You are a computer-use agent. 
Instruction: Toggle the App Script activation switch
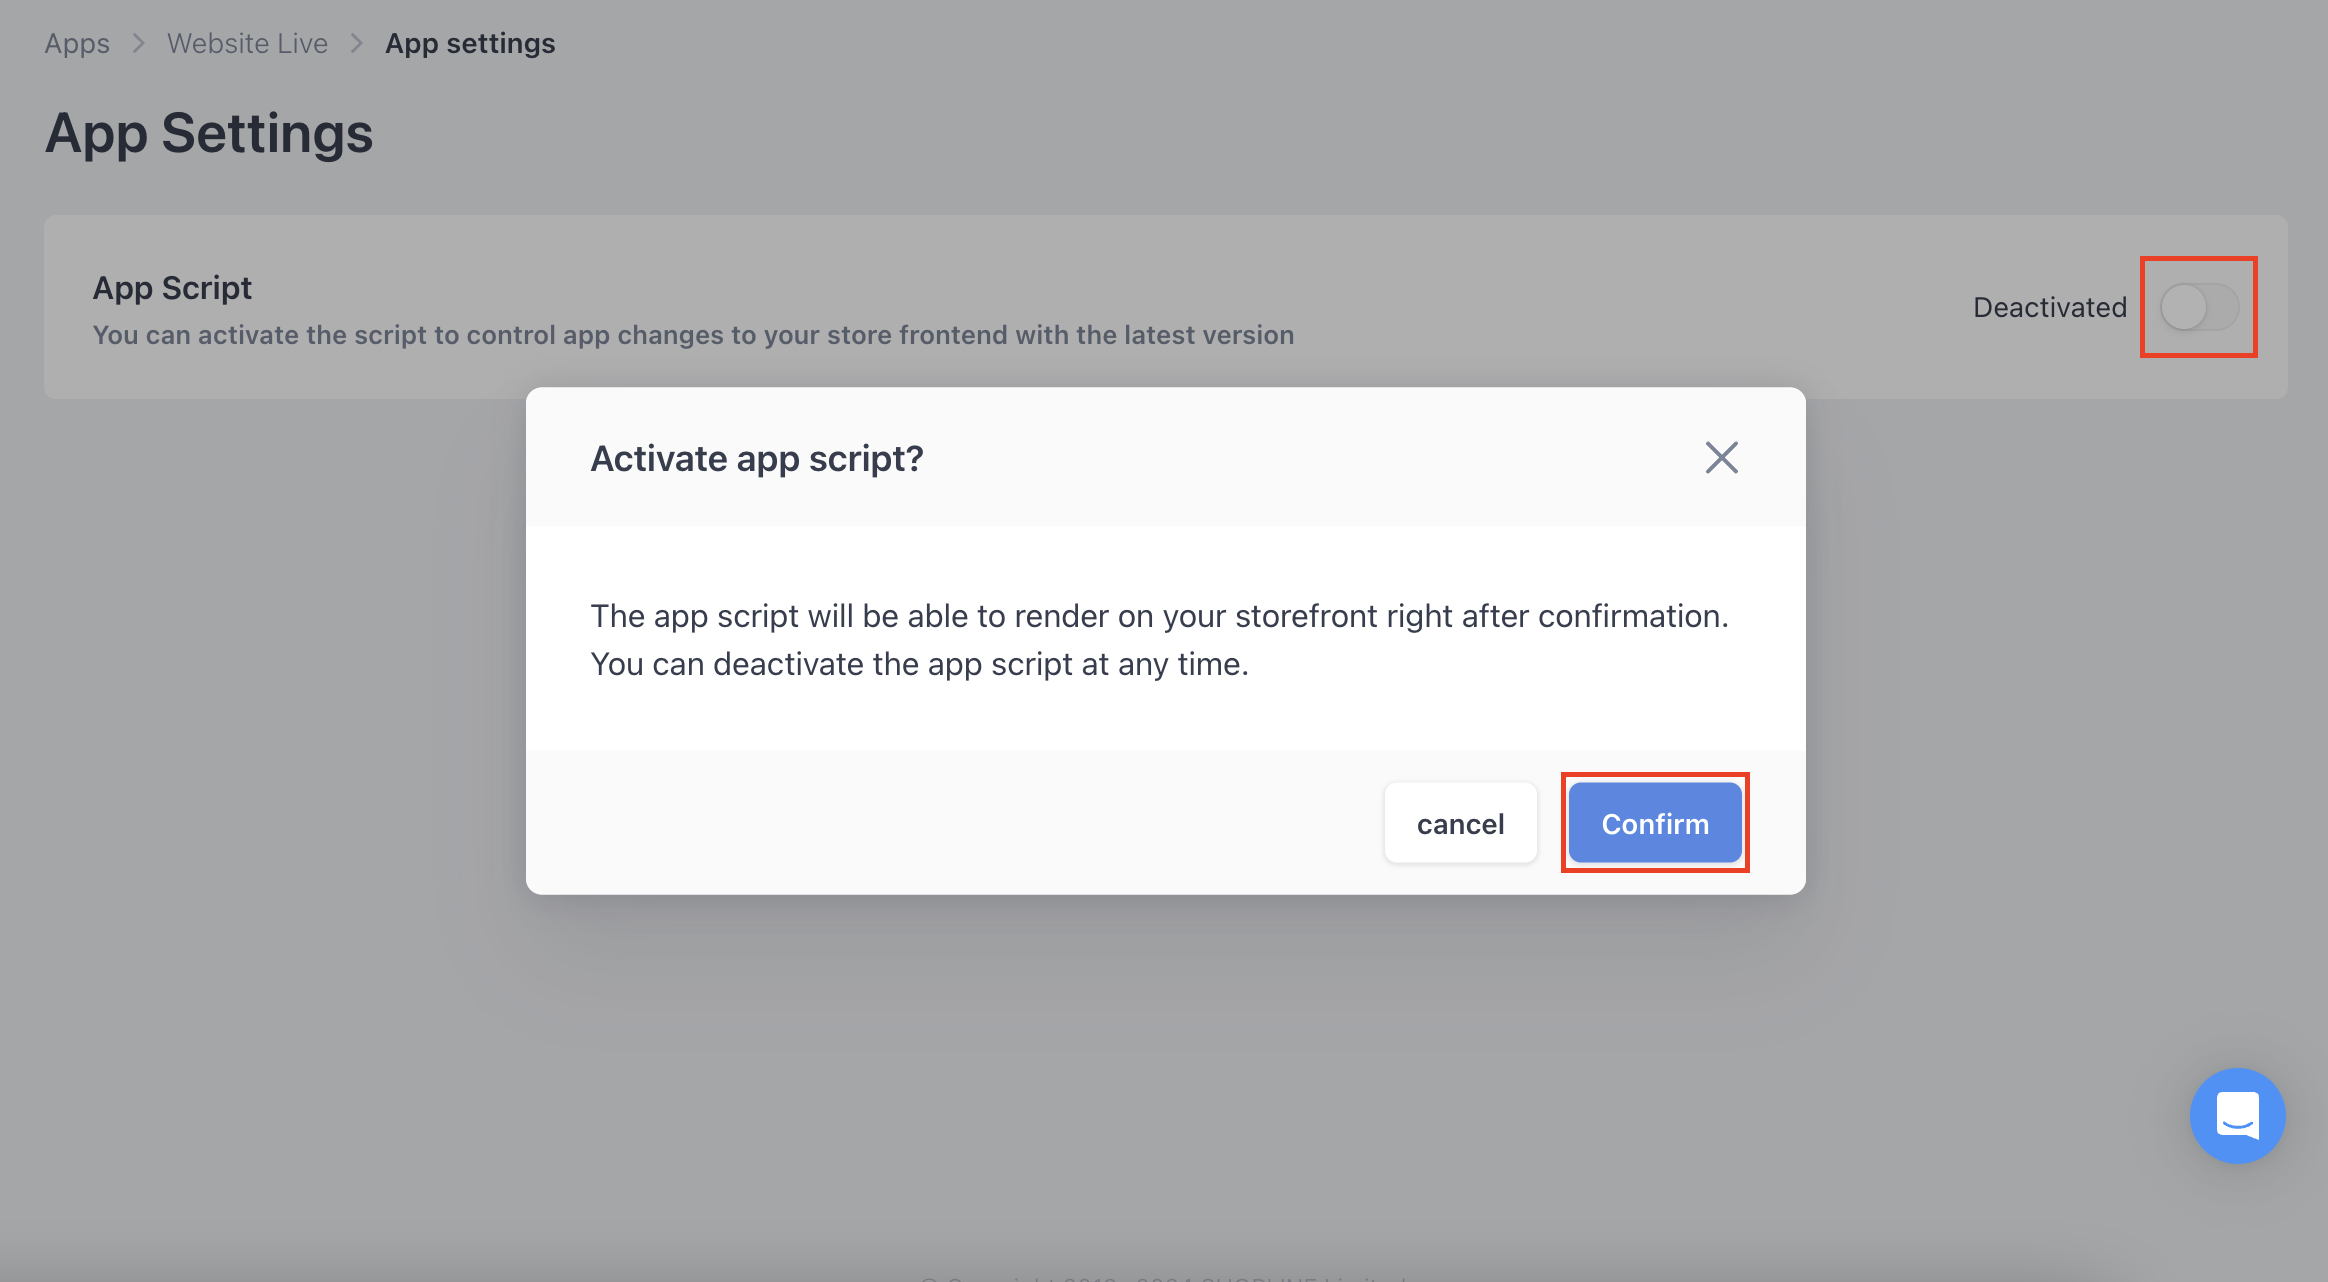click(x=2198, y=307)
